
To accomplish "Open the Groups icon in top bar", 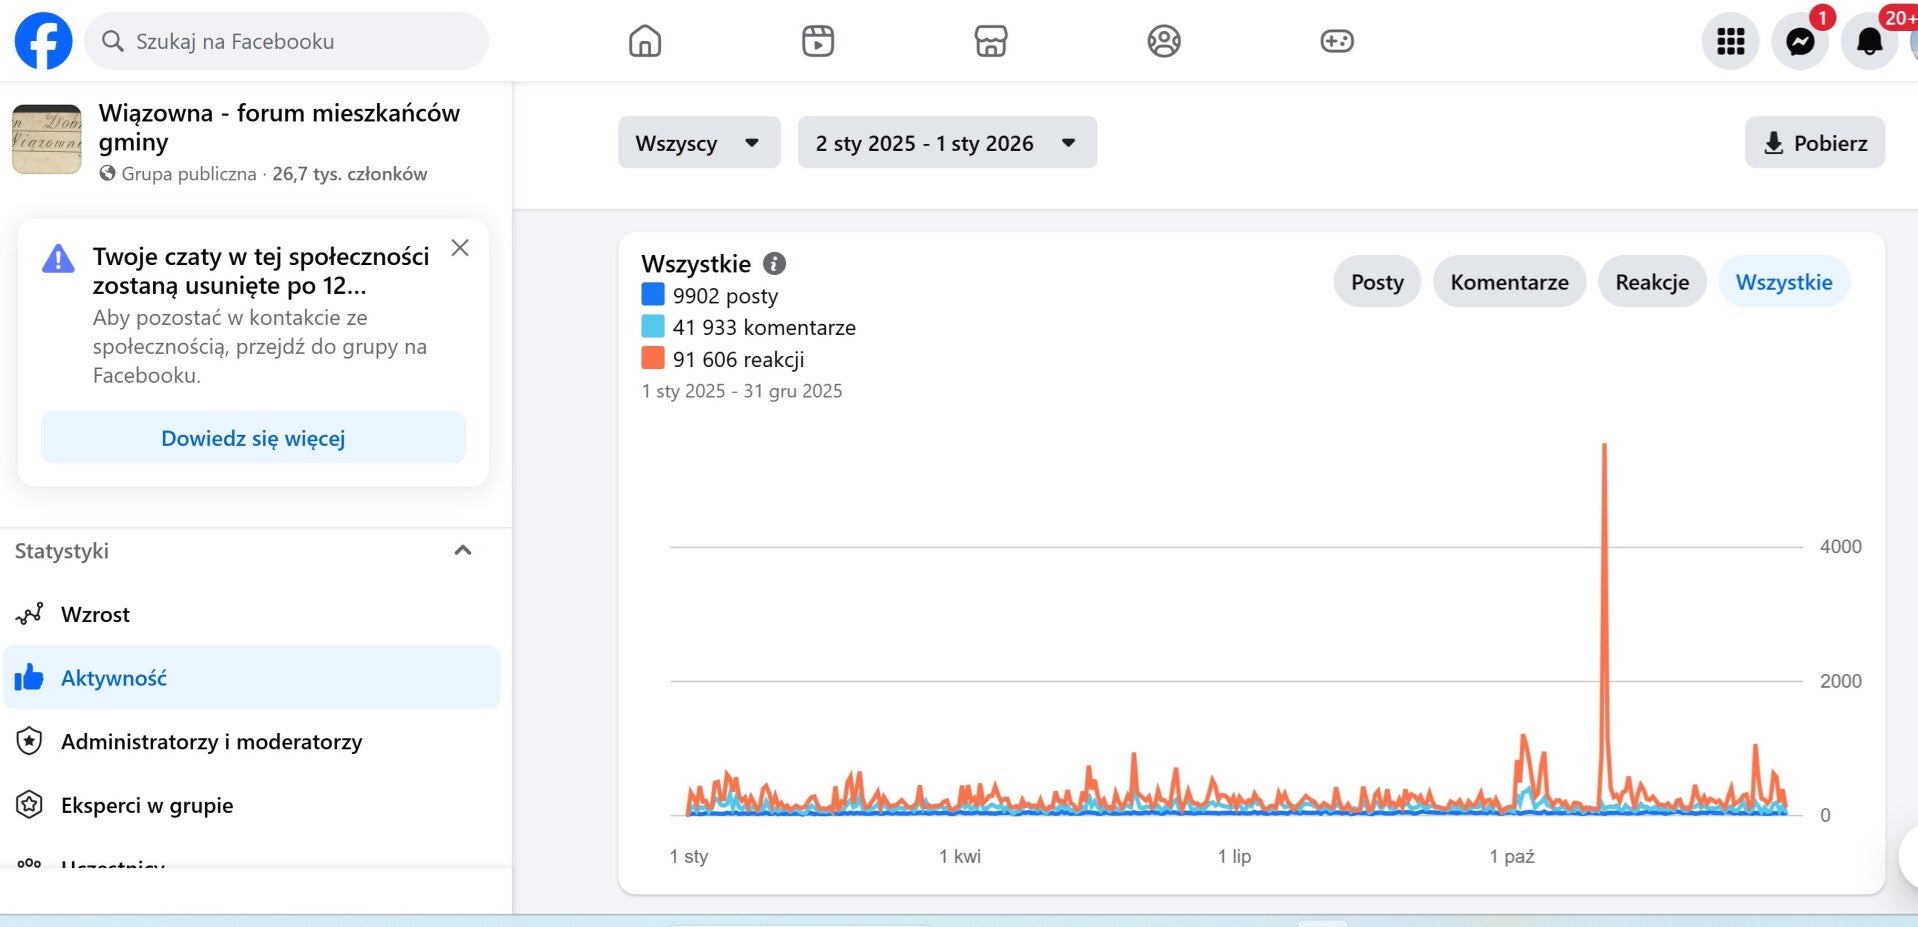I will [x=1164, y=41].
